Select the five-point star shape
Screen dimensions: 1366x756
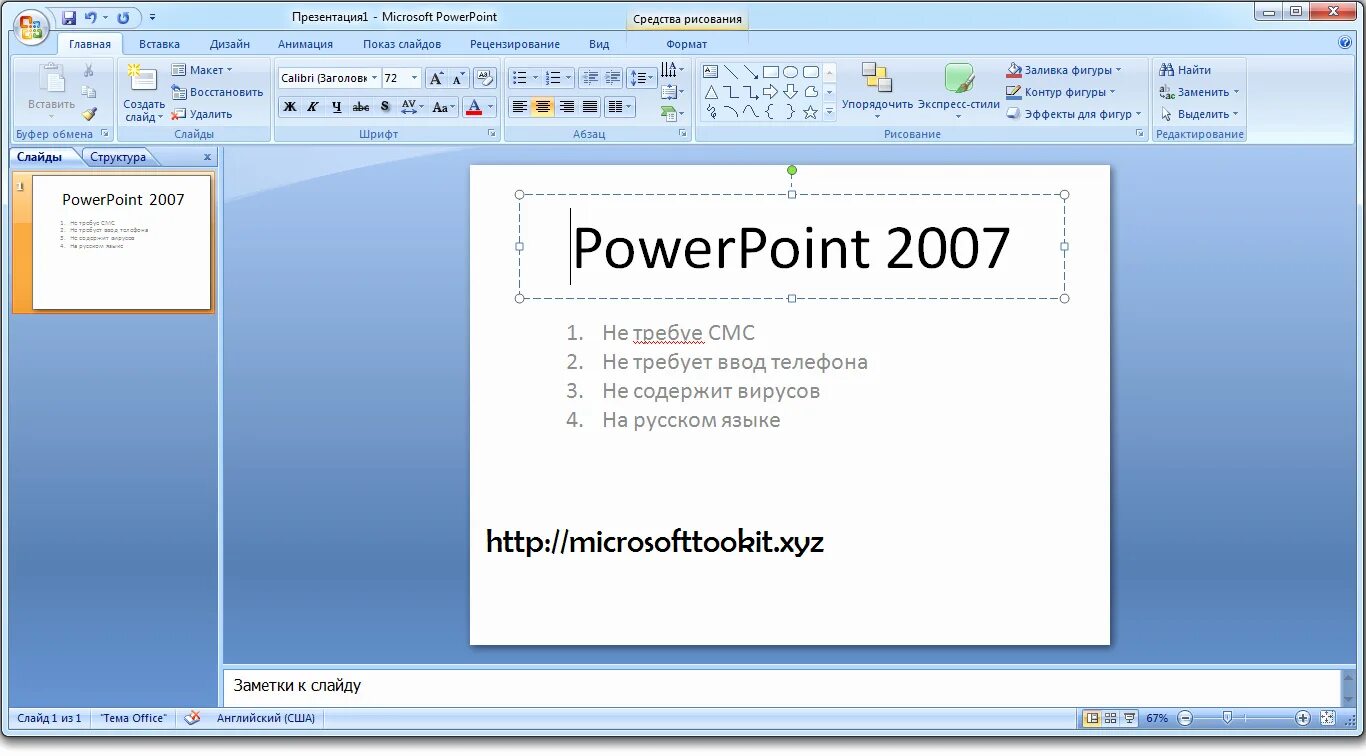click(810, 112)
